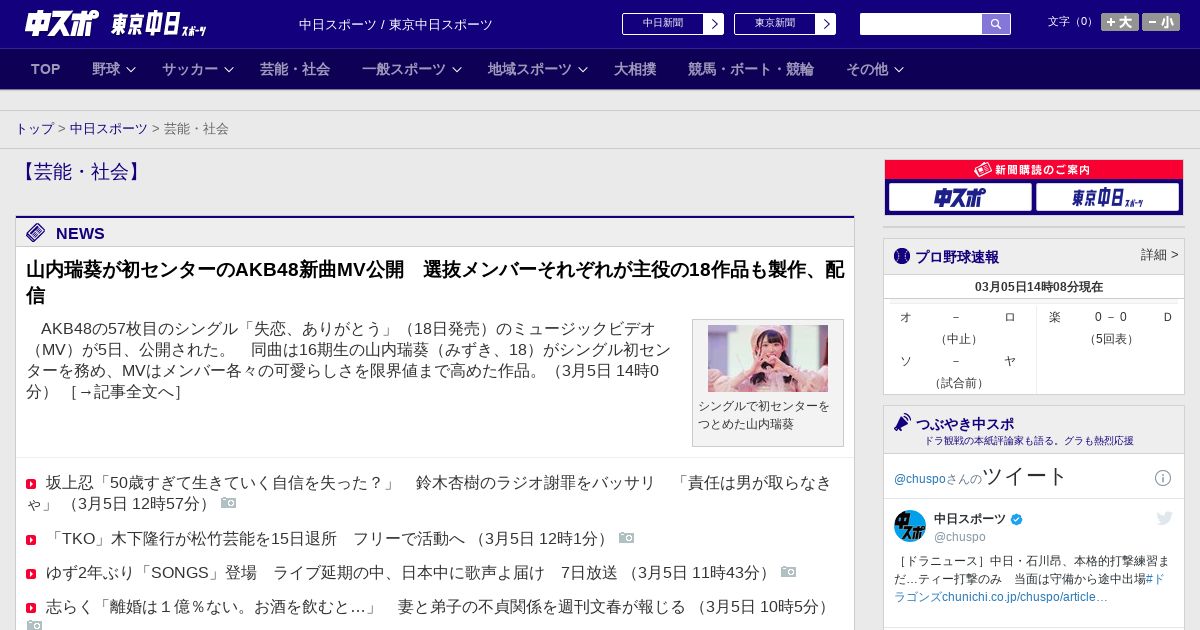Click the verified badge beside 中日スポーツ

[1017, 520]
